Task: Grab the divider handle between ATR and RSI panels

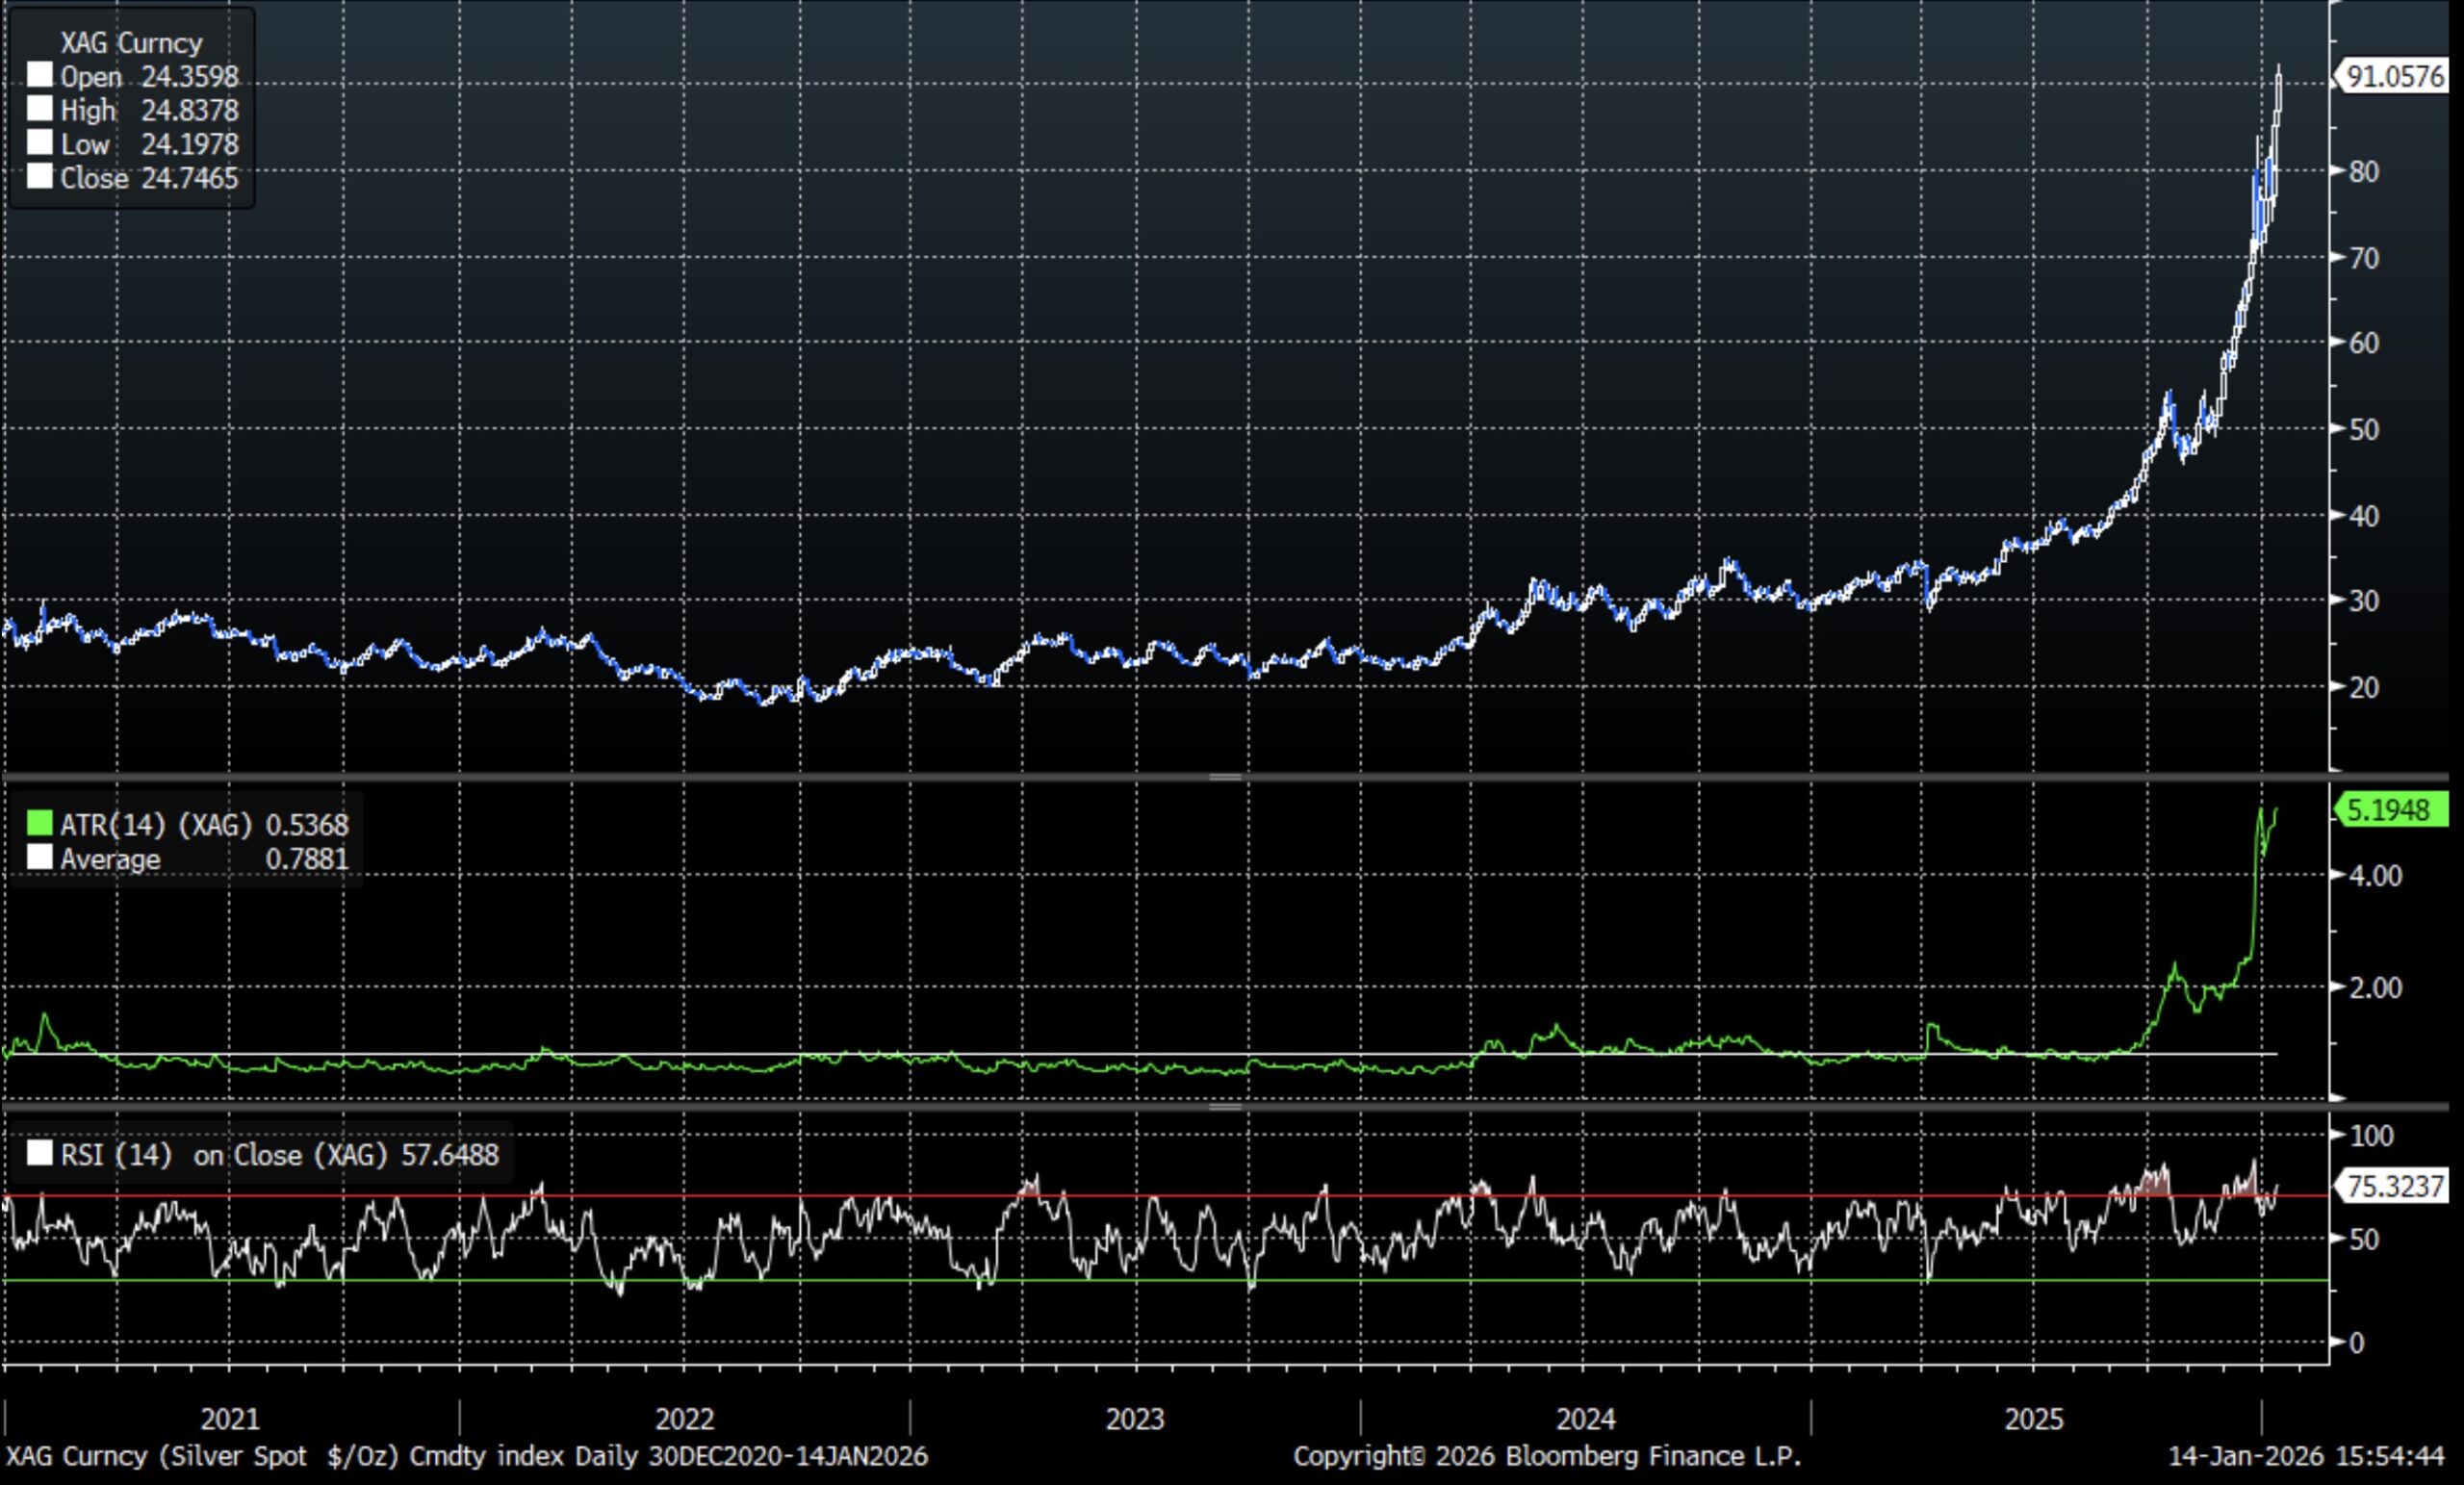Action: [1226, 1107]
